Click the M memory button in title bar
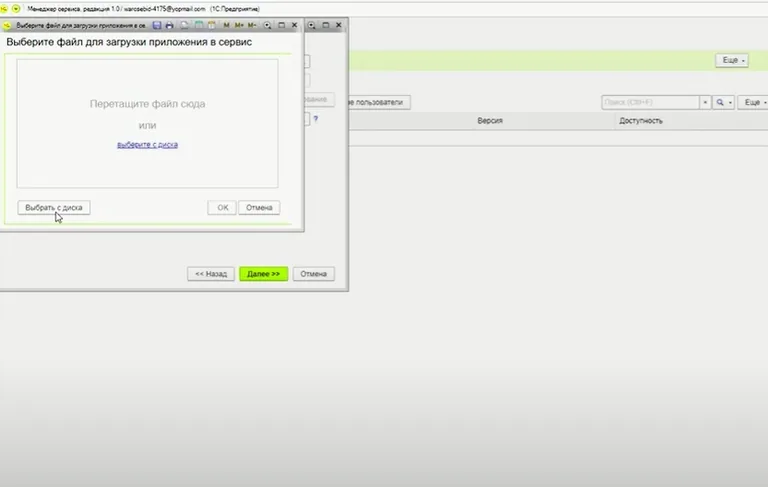The image size is (768, 487). pos(227,24)
